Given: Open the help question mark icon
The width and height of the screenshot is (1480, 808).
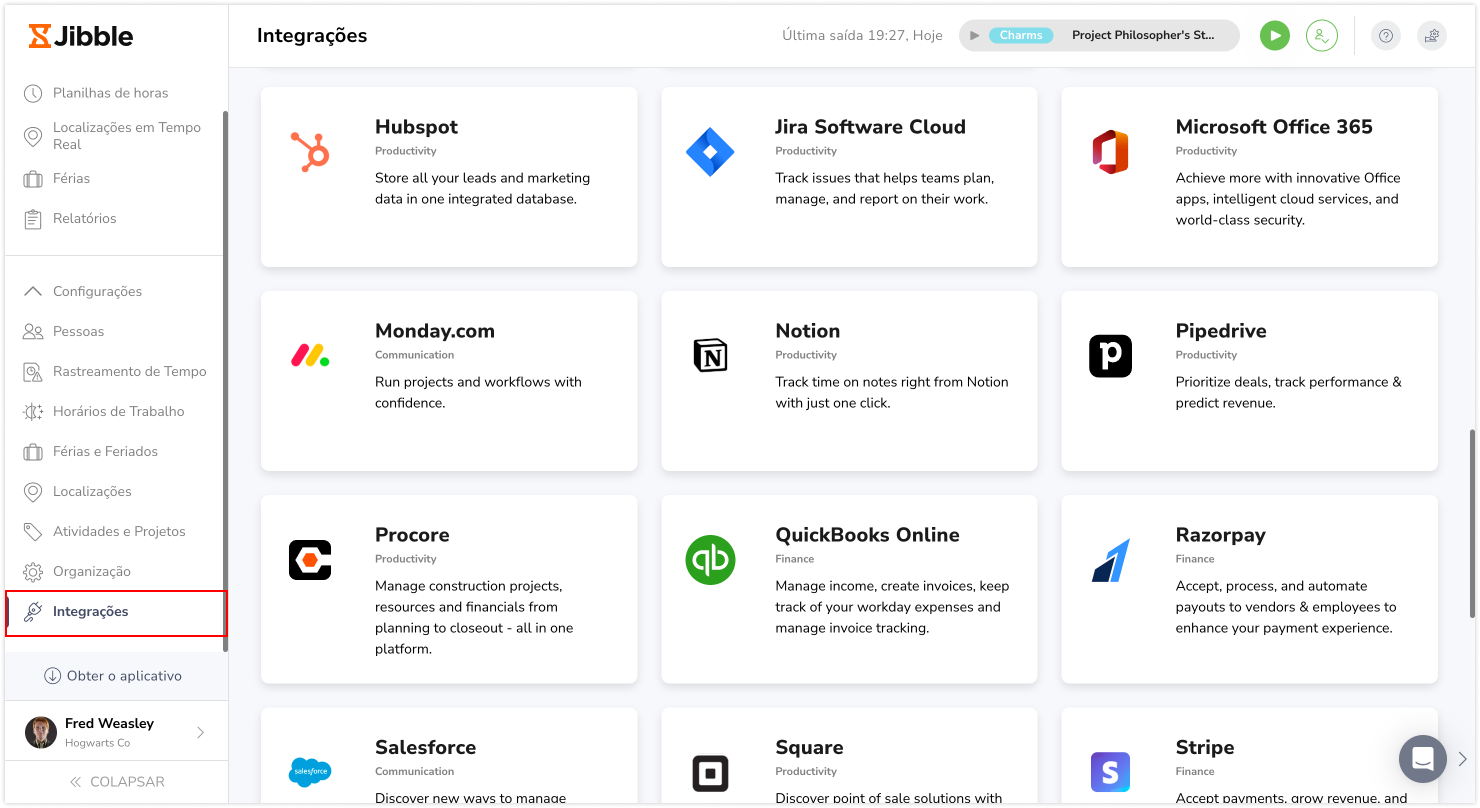Looking at the screenshot, I should tap(1385, 36).
